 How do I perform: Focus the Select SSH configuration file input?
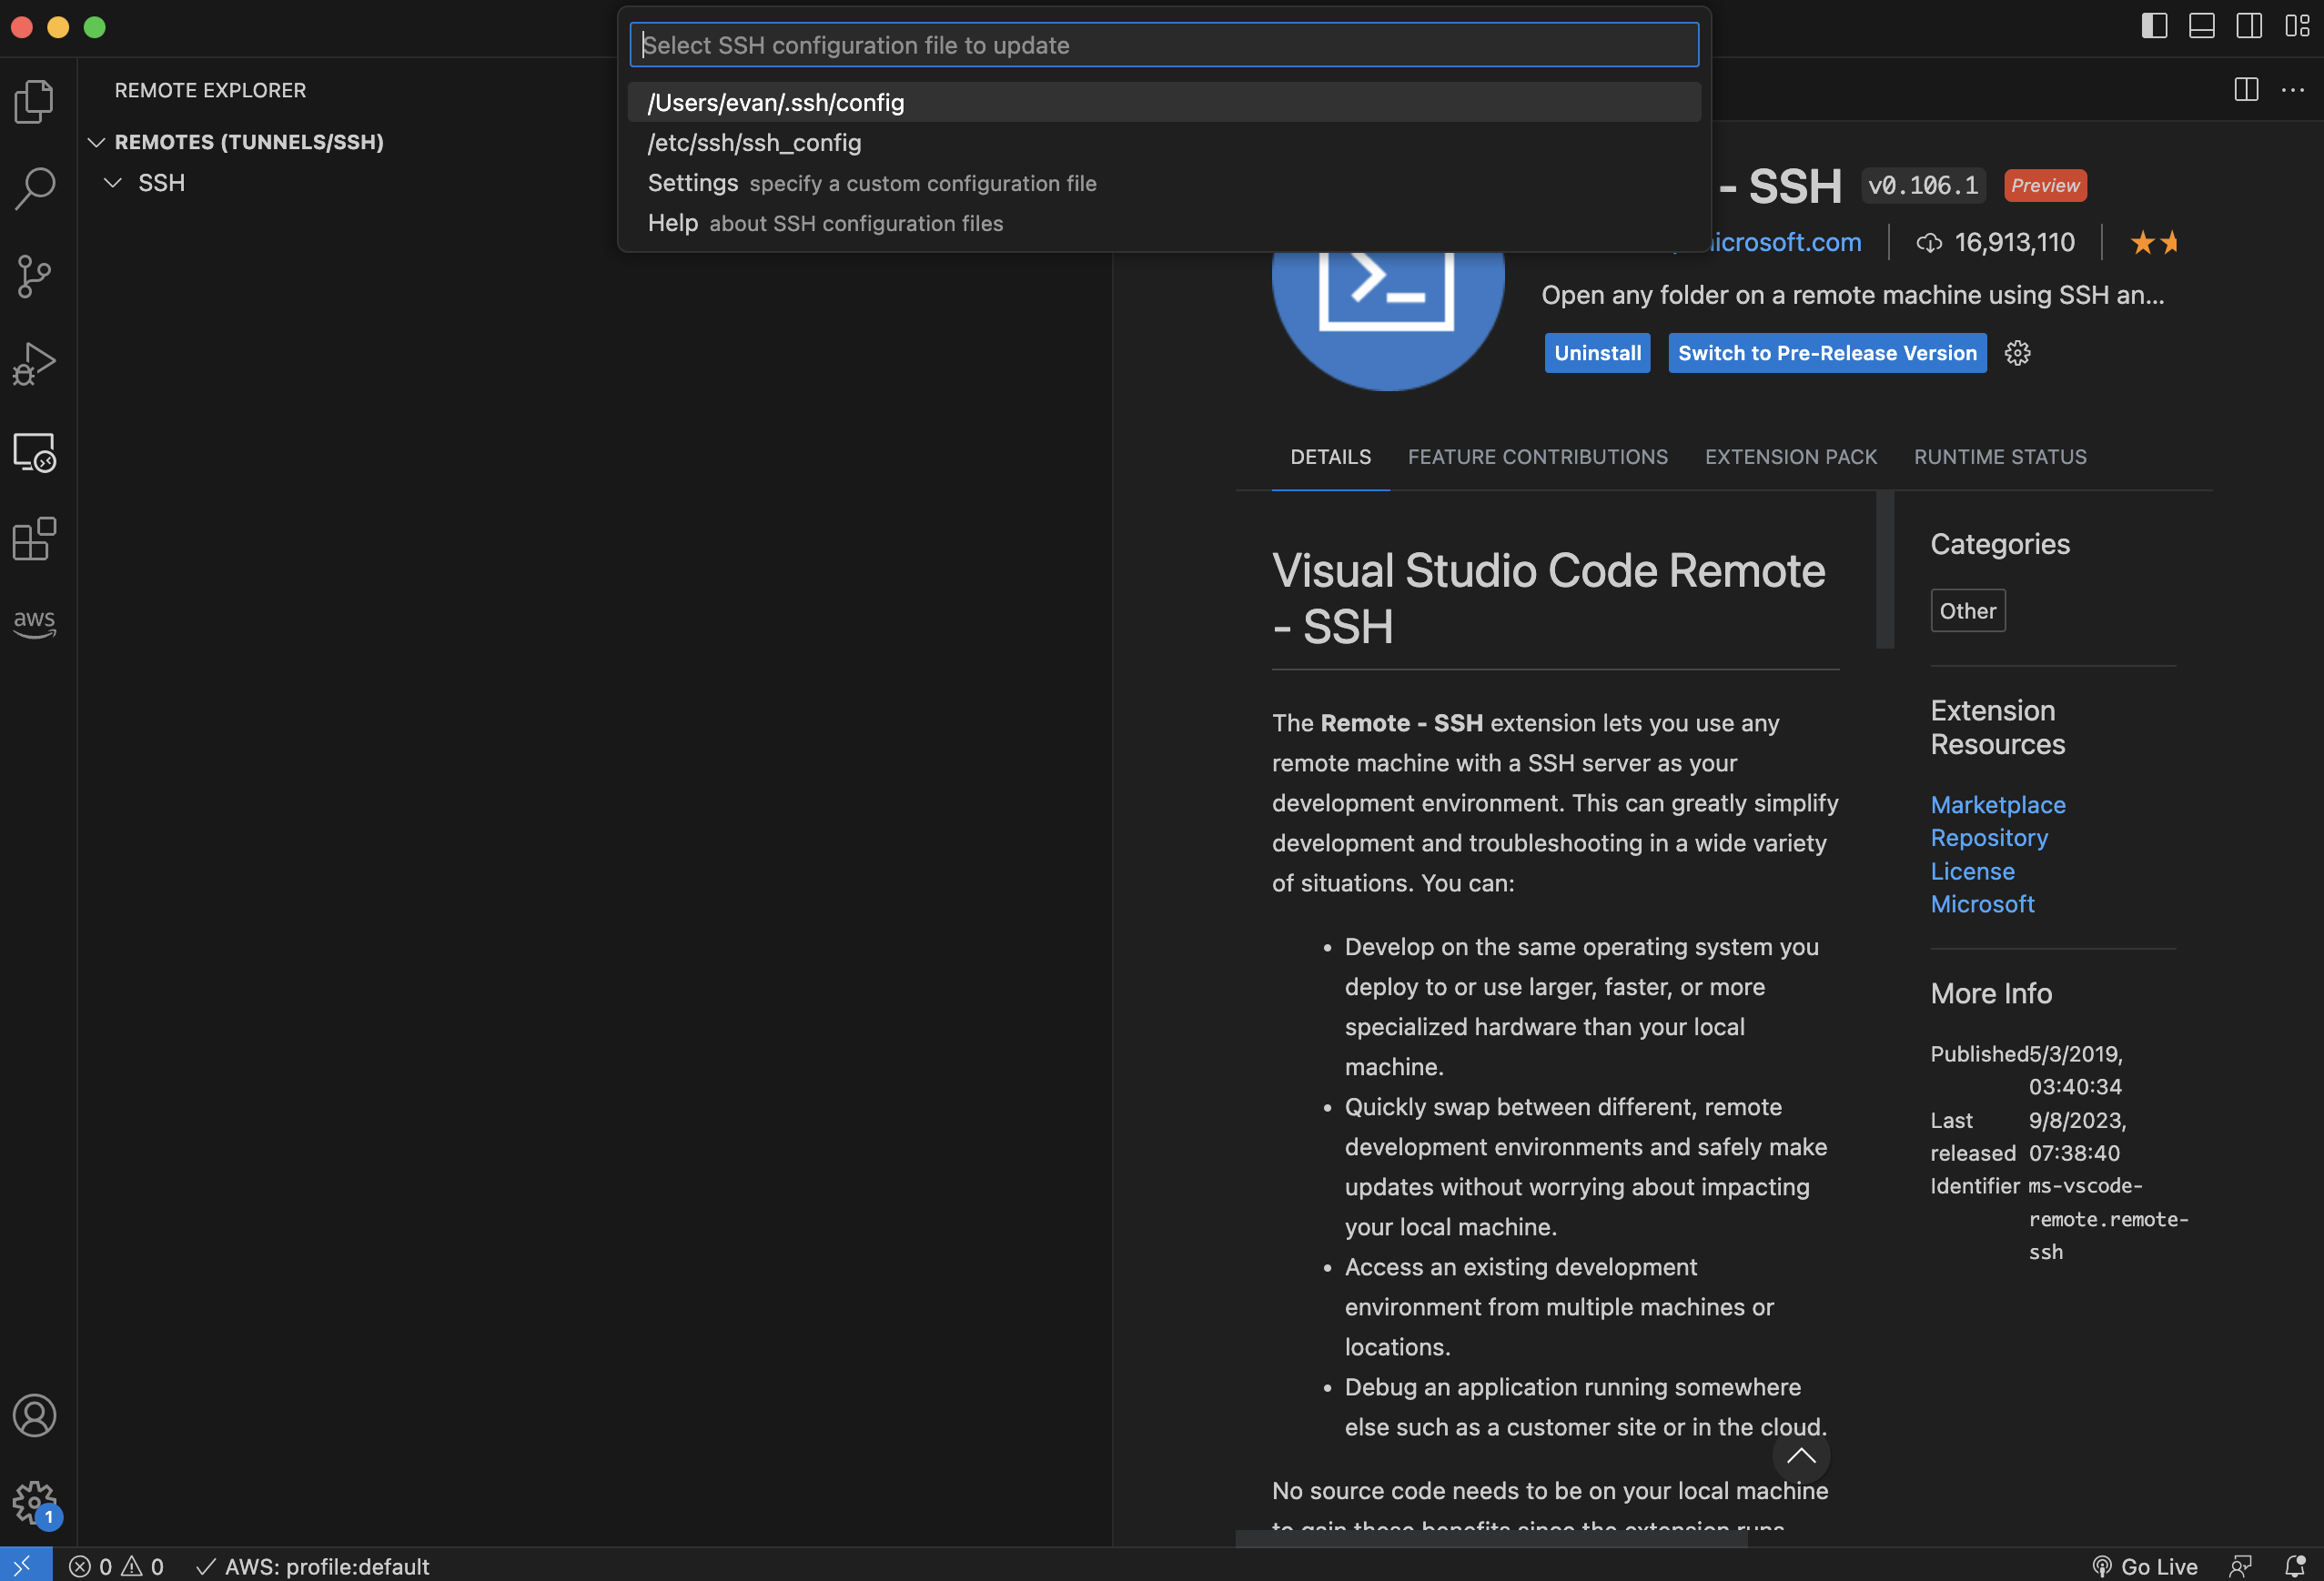click(1164, 45)
